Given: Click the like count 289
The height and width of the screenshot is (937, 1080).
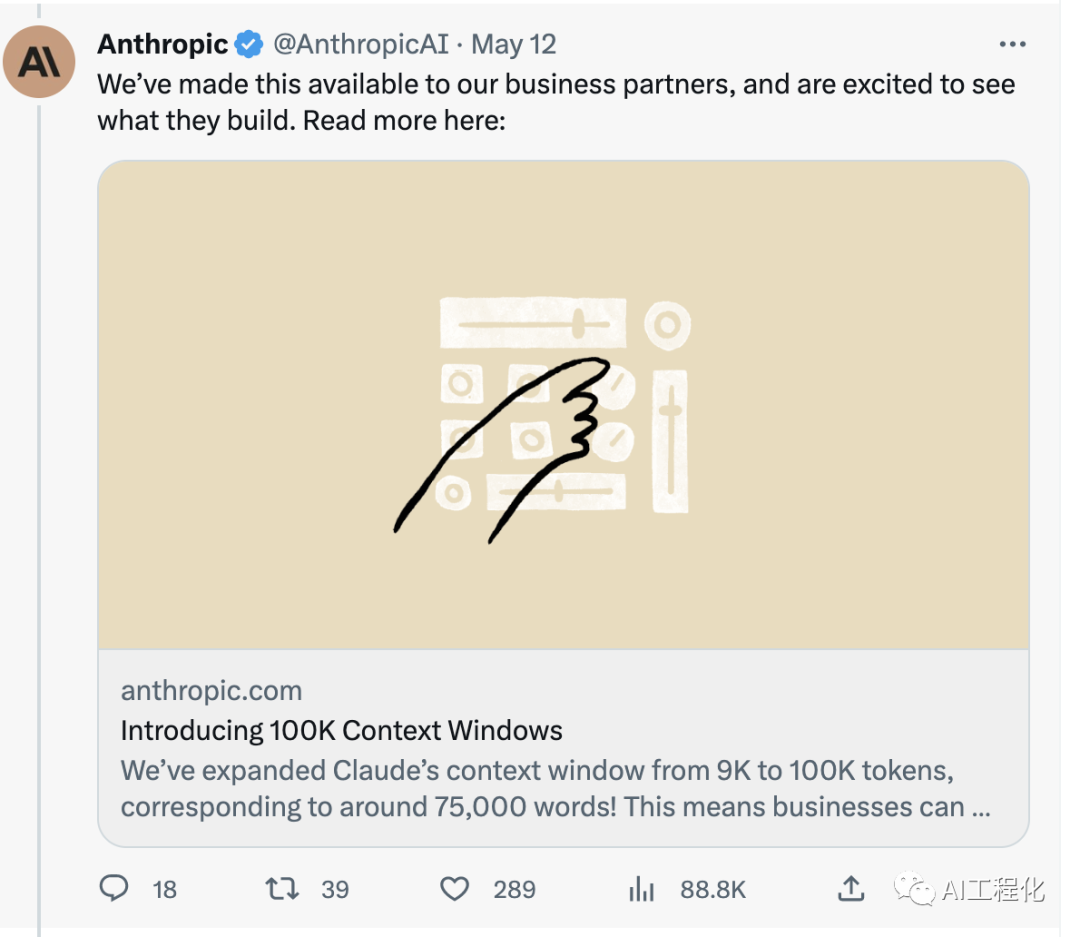Looking at the screenshot, I should click(x=514, y=889).
